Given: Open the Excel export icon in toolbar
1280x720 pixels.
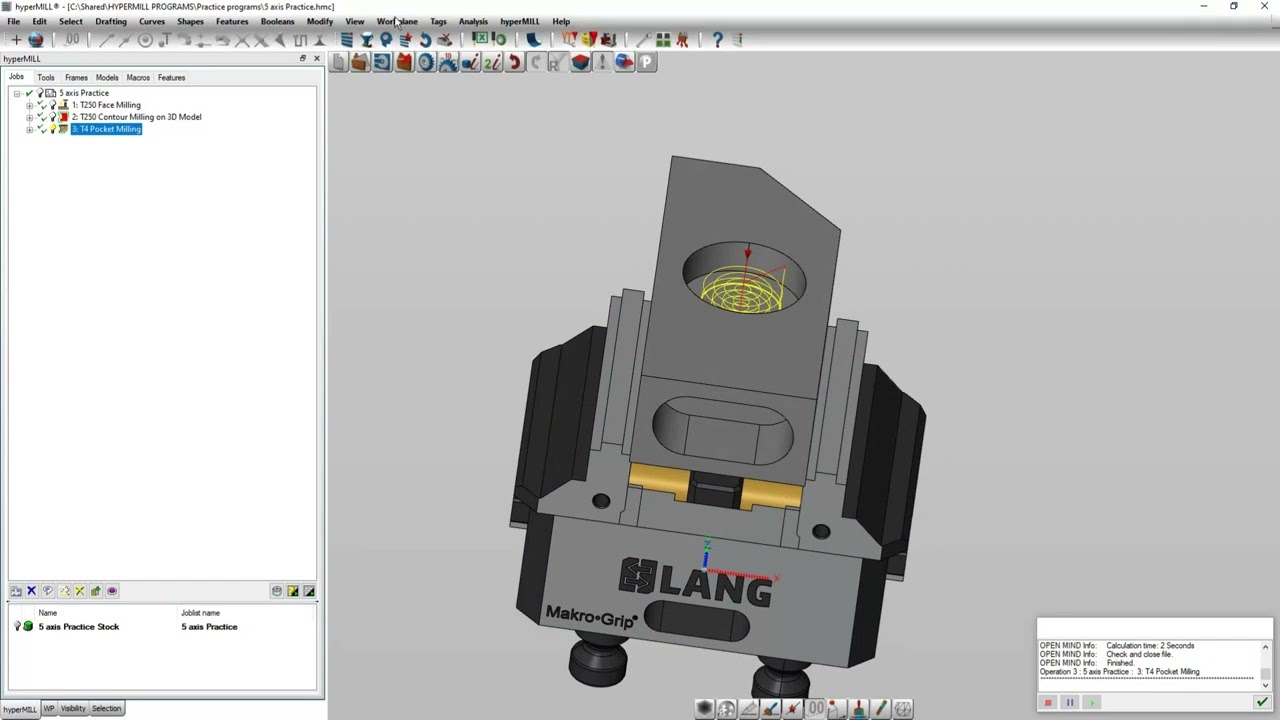Looking at the screenshot, I should click(x=481, y=40).
